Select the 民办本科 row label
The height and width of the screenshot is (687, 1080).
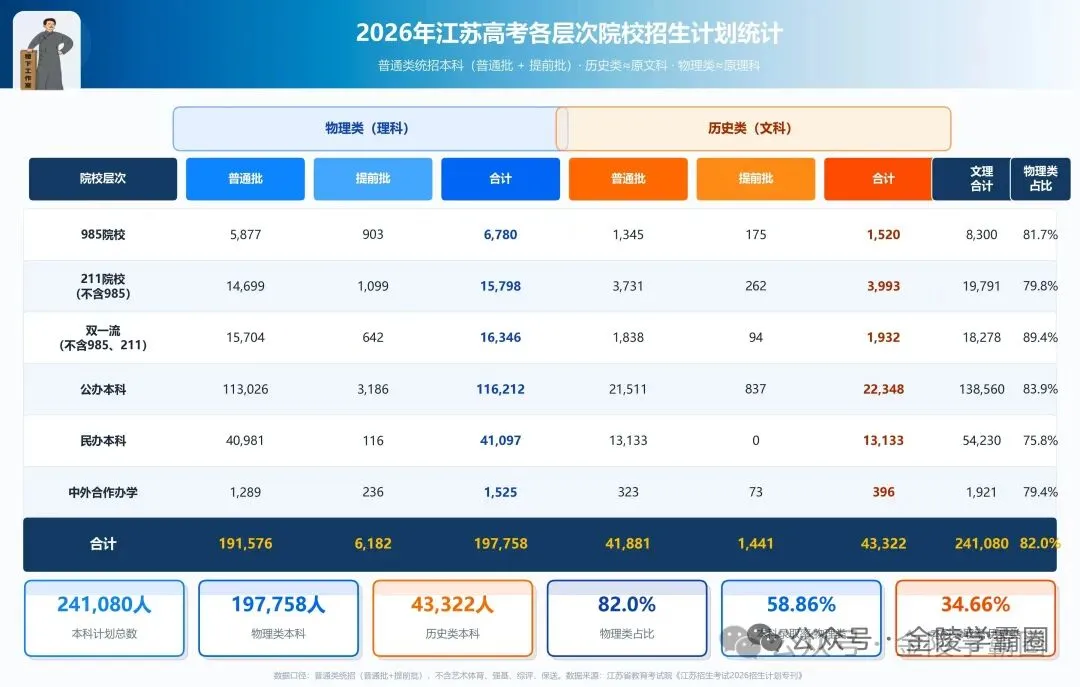click(103, 440)
